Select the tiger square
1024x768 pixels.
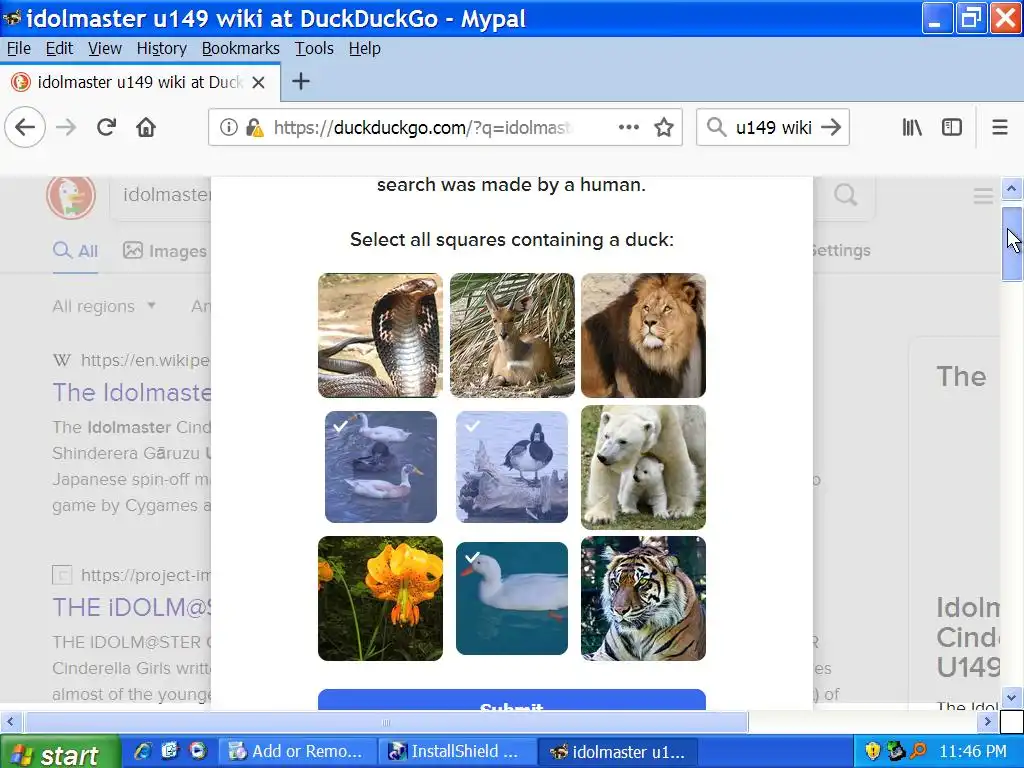[x=643, y=598]
